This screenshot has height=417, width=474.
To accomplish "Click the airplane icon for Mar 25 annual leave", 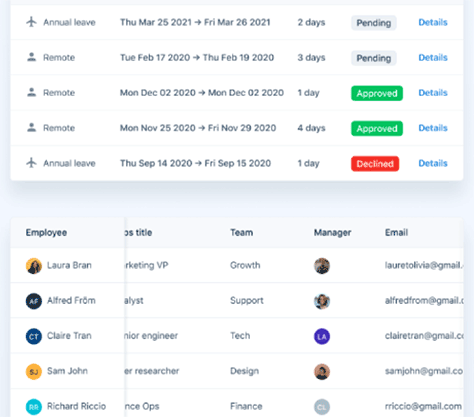I will (31, 22).
